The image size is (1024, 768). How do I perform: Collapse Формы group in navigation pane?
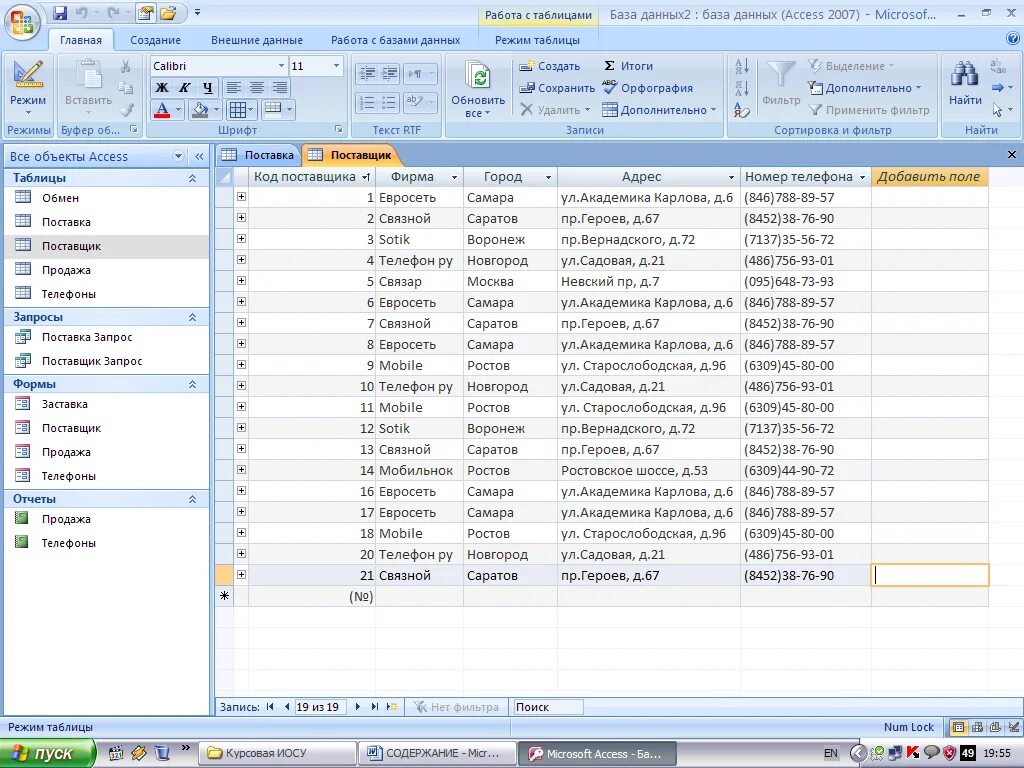tap(192, 385)
